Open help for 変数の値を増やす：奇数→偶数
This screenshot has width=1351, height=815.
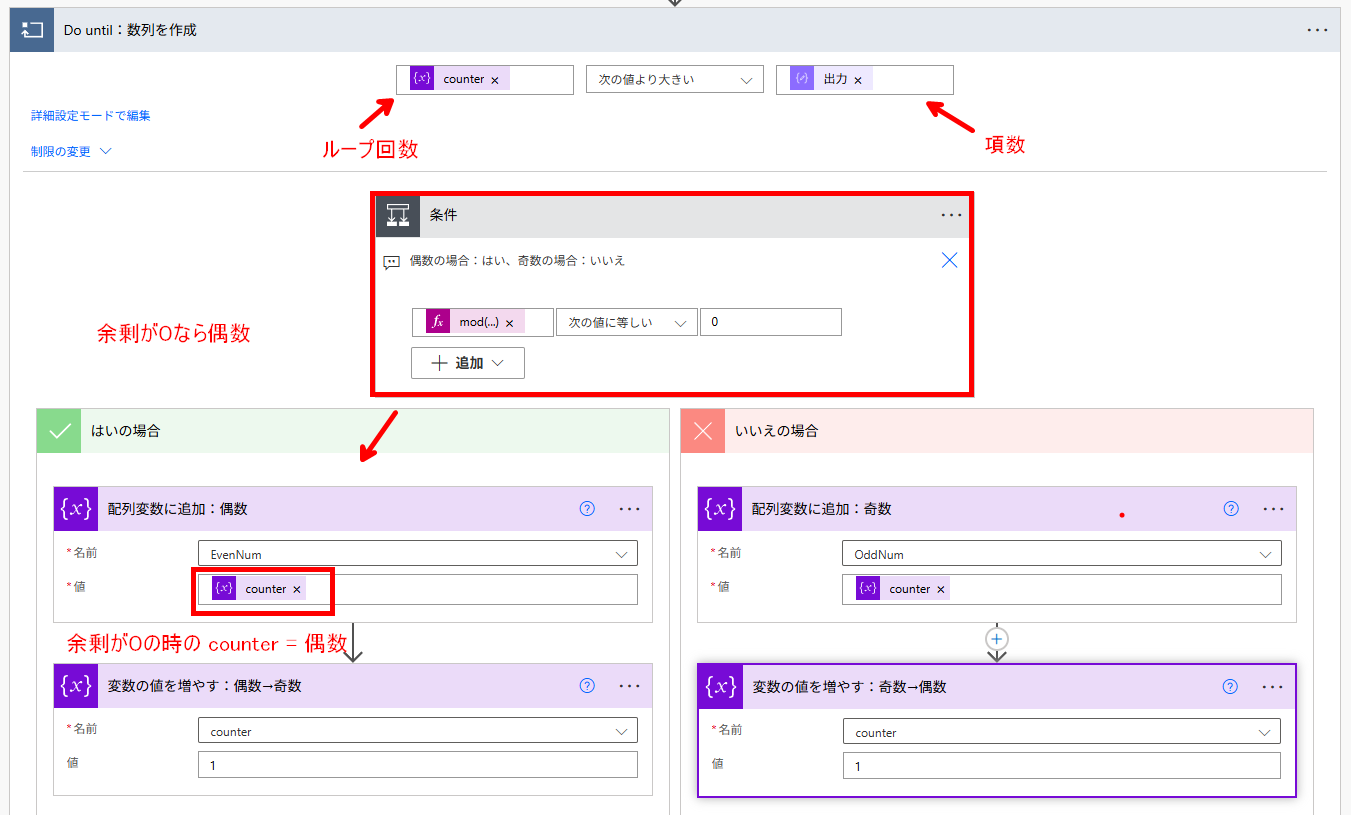pos(1231,687)
